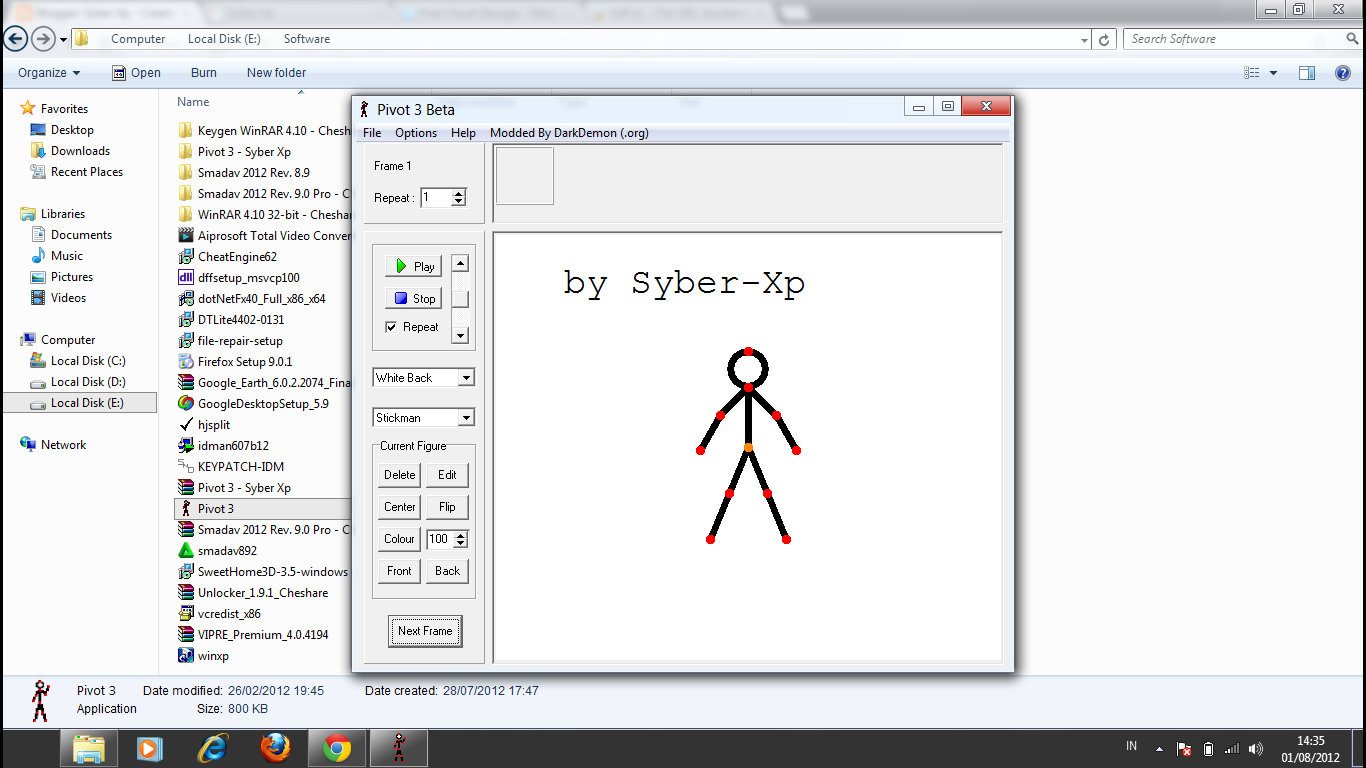Image resolution: width=1366 pixels, height=768 pixels.
Task: Select Network in sidebar
Action: 53,445
